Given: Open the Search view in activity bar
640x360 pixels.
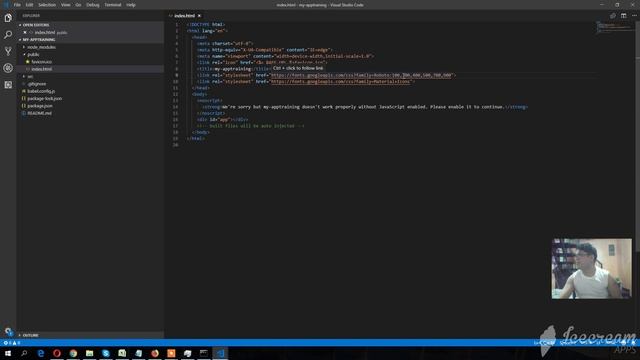Looking at the screenshot, I should (8, 35).
